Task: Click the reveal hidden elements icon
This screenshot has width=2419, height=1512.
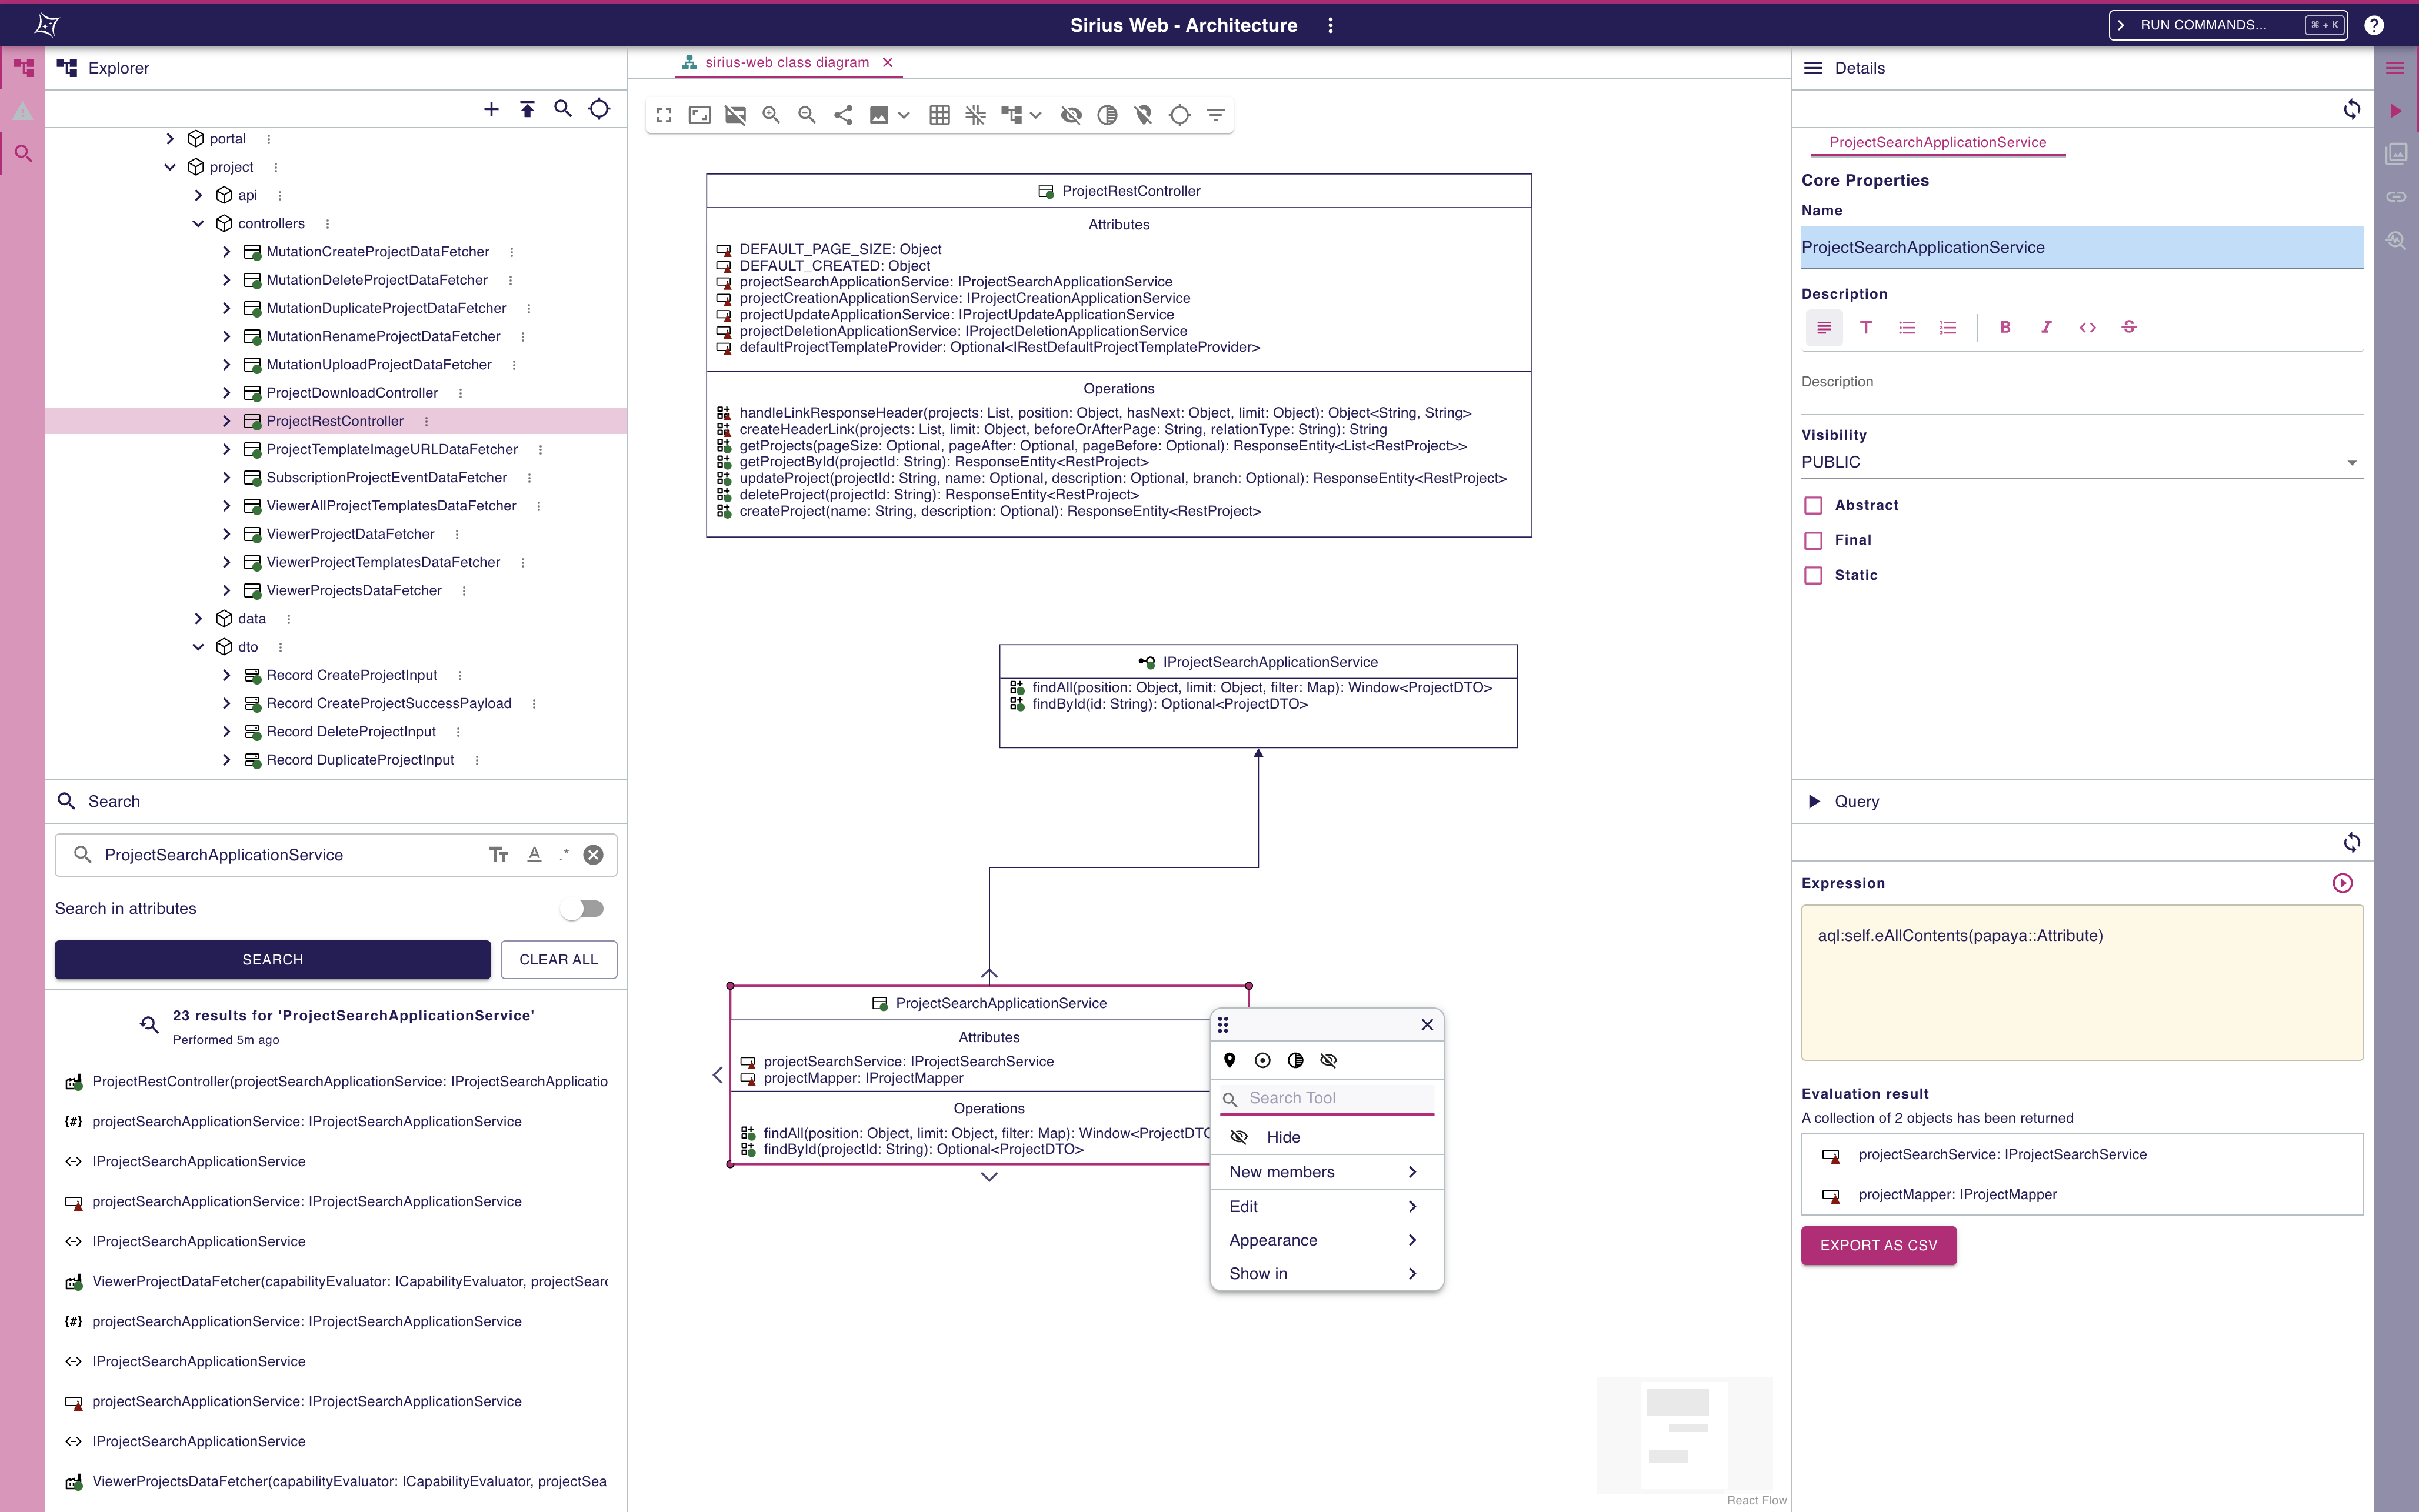Action: (x=1071, y=115)
